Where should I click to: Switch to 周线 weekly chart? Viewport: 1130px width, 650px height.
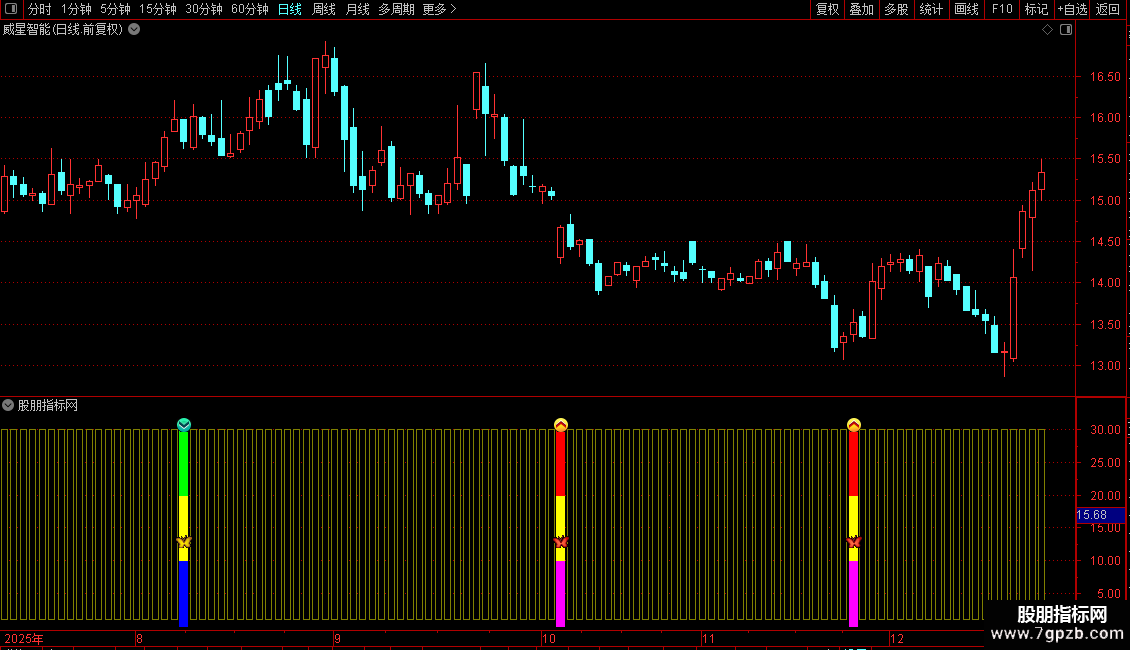(x=324, y=9)
